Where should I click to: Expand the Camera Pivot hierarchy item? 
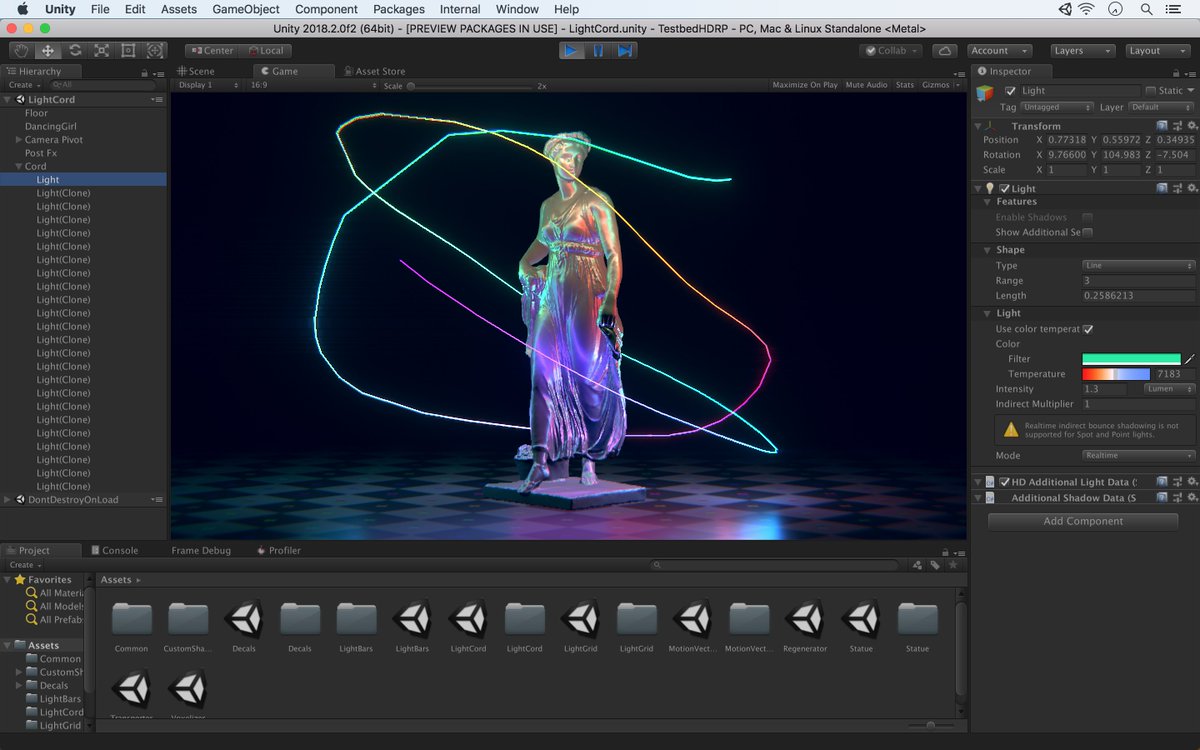pyautogui.click(x=18, y=140)
